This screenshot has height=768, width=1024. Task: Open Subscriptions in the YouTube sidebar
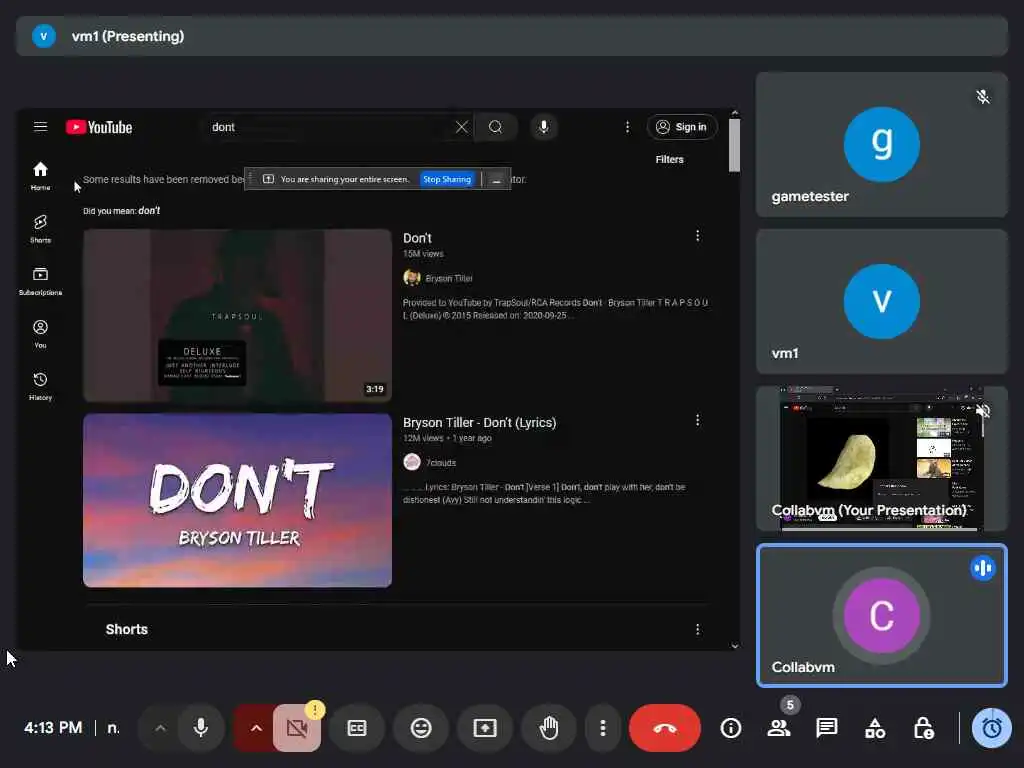(x=40, y=281)
